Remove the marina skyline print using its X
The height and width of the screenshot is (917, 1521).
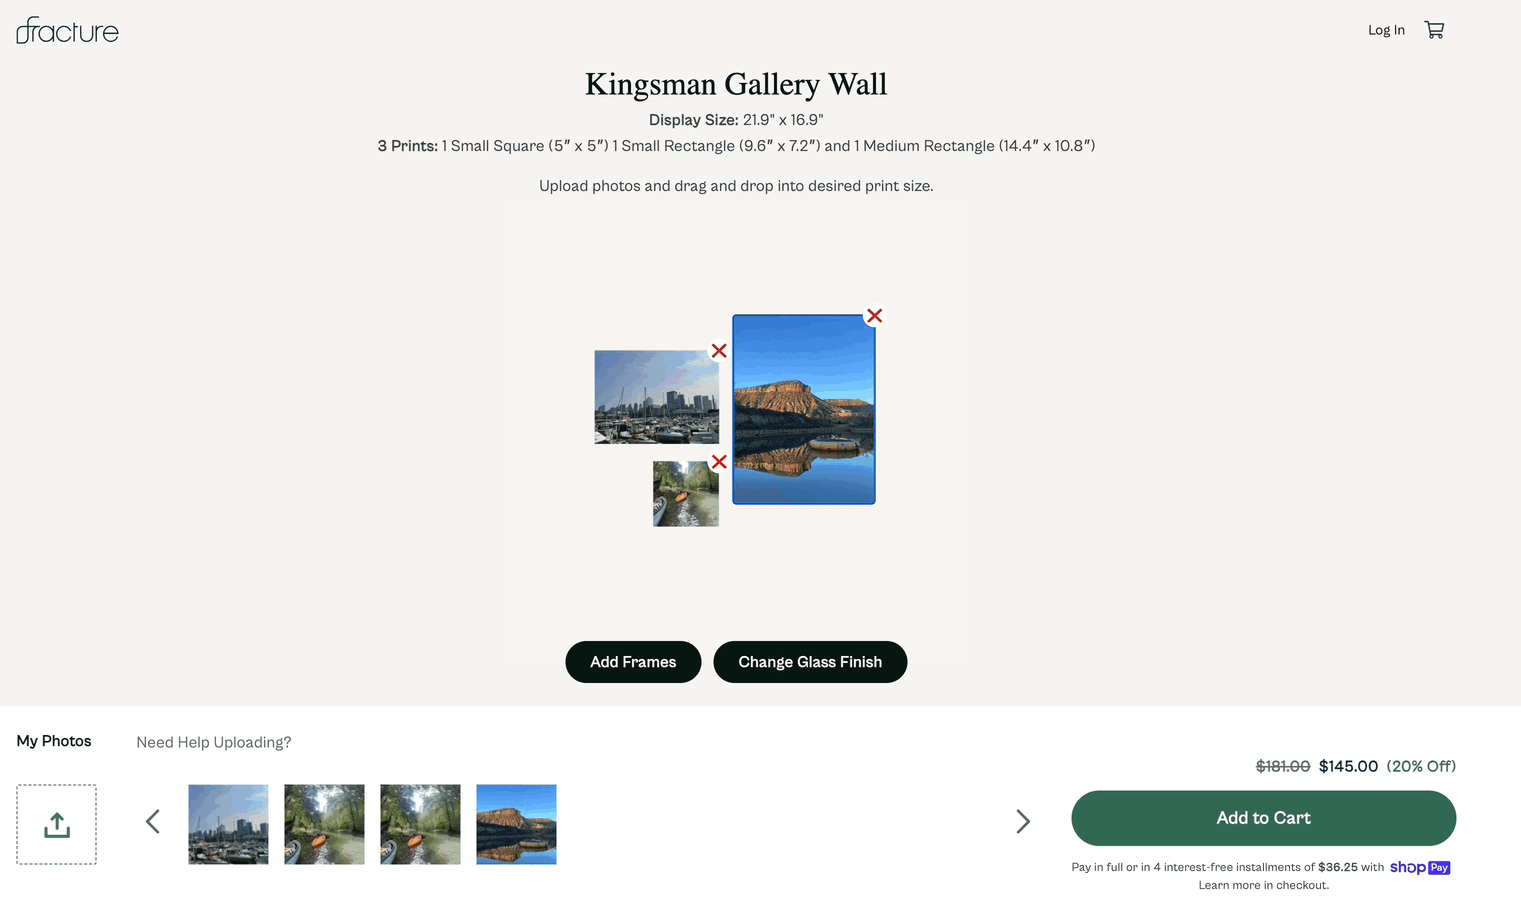pyautogui.click(x=719, y=351)
